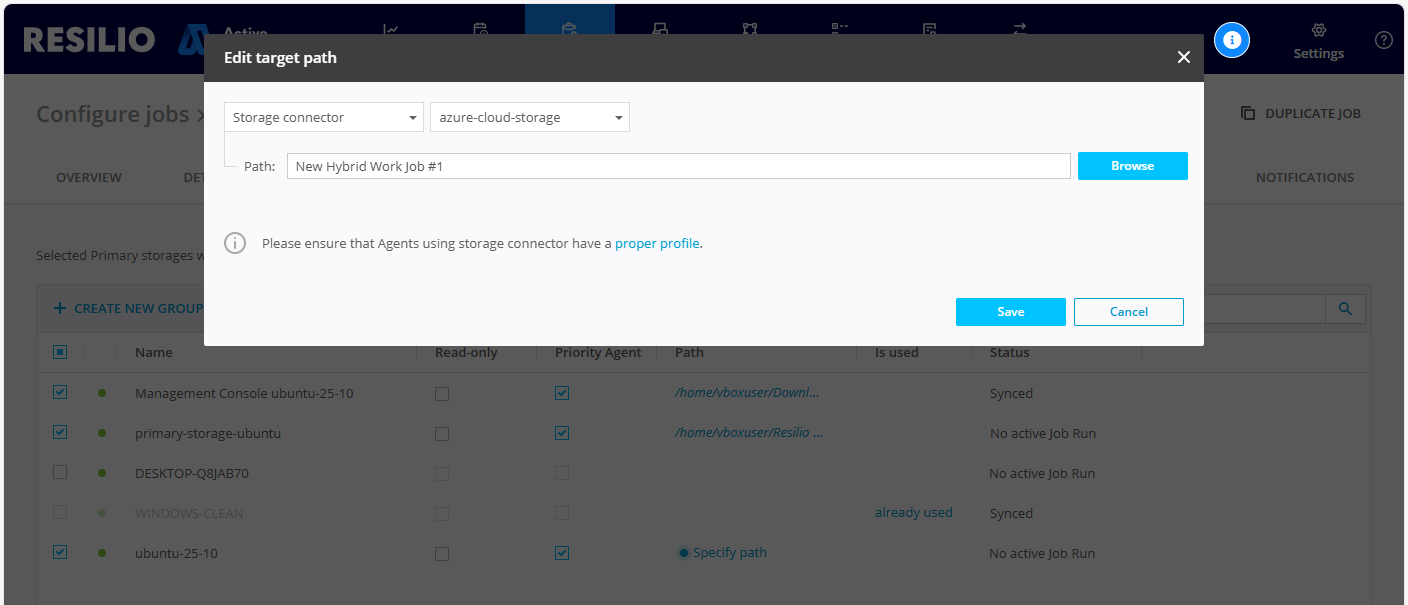This screenshot has height=605, width=1408.
Task: Uncheck the primary-storage-ubuntu row checkbox
Action: click(60, 433)
